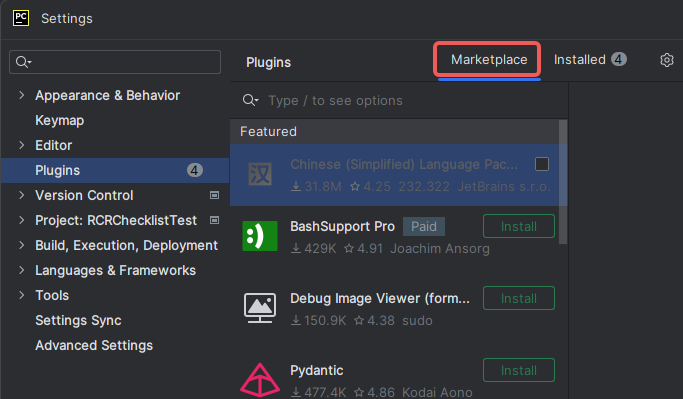Expand the Appearance & Behavior section
Image resolution: width=683 pixels, height=399 pixels.
(x=21, y=95)
